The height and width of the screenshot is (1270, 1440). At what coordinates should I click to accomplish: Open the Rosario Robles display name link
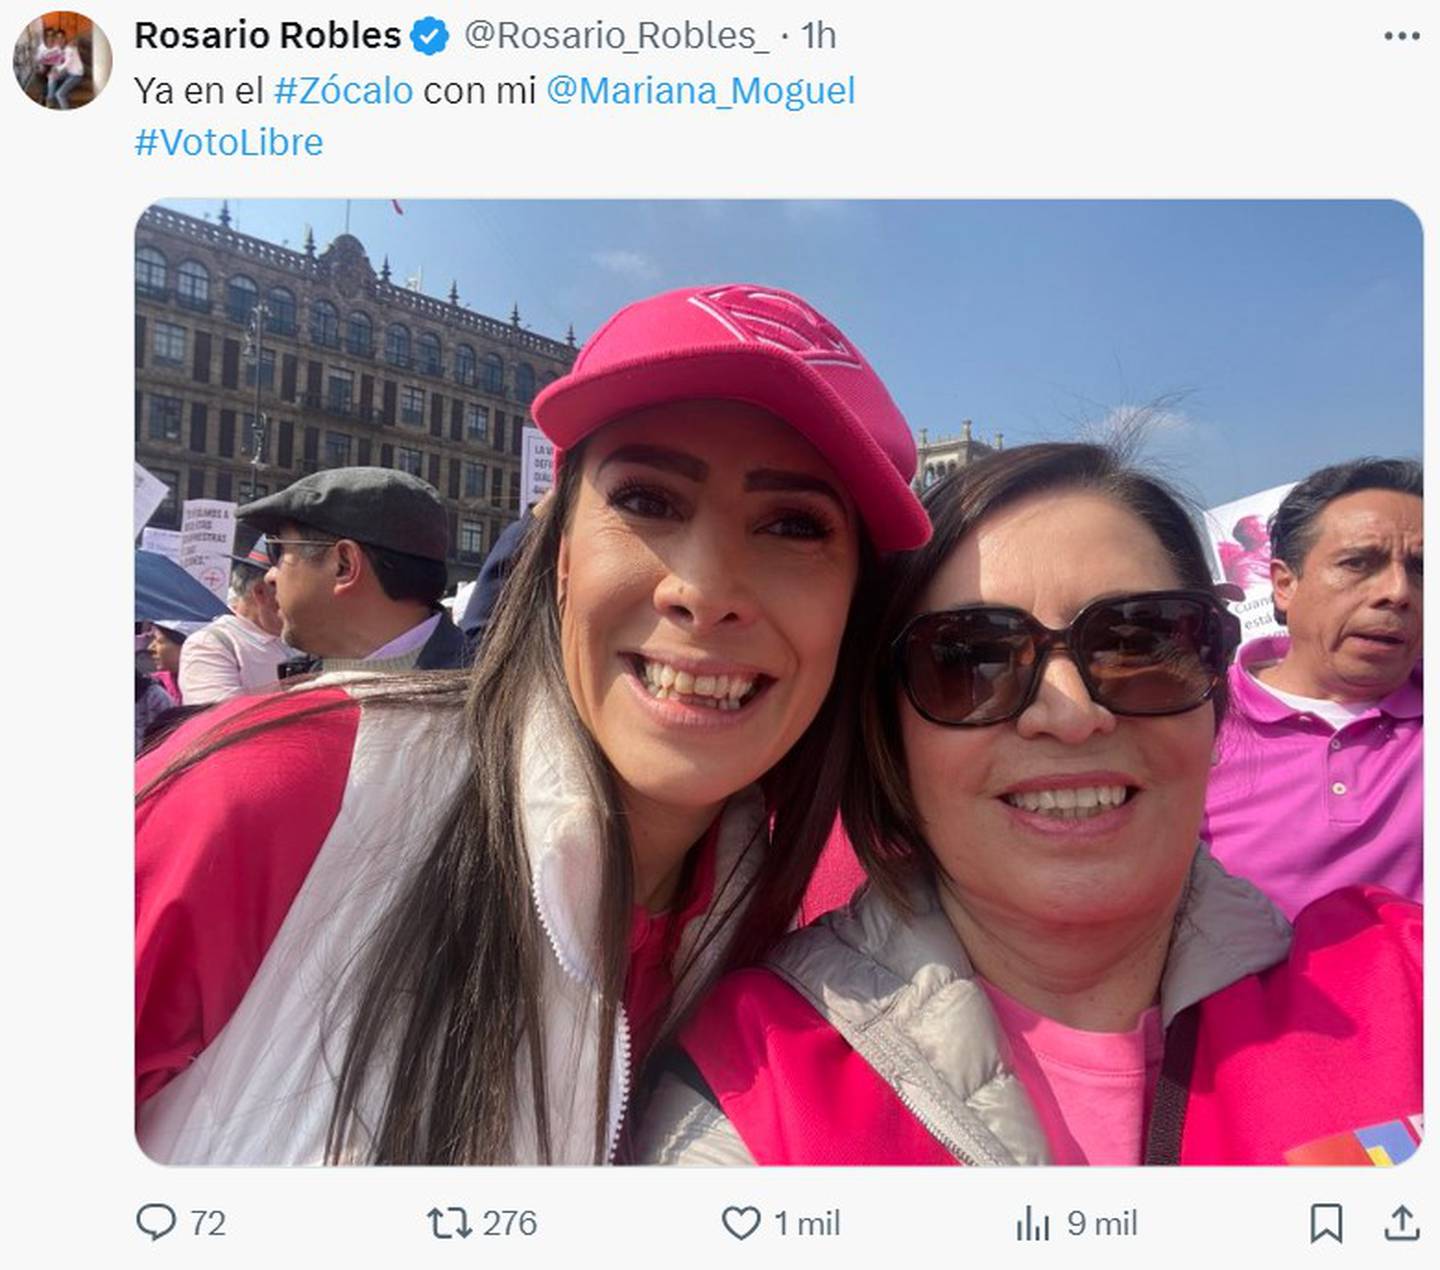(x=267, y=35)
